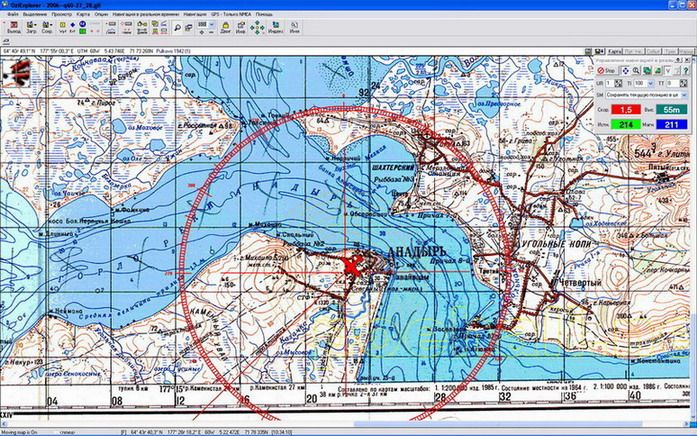697x436 pixels.
Task: Click the UR value input field
Action: 609,83
